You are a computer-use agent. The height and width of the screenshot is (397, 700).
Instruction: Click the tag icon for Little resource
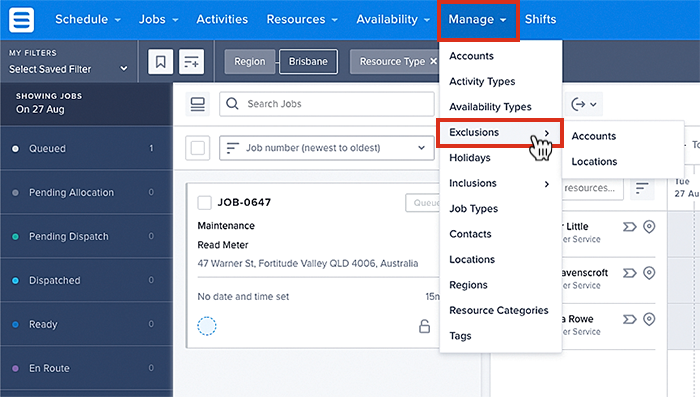pyautogui.click(x=629, y=227)
